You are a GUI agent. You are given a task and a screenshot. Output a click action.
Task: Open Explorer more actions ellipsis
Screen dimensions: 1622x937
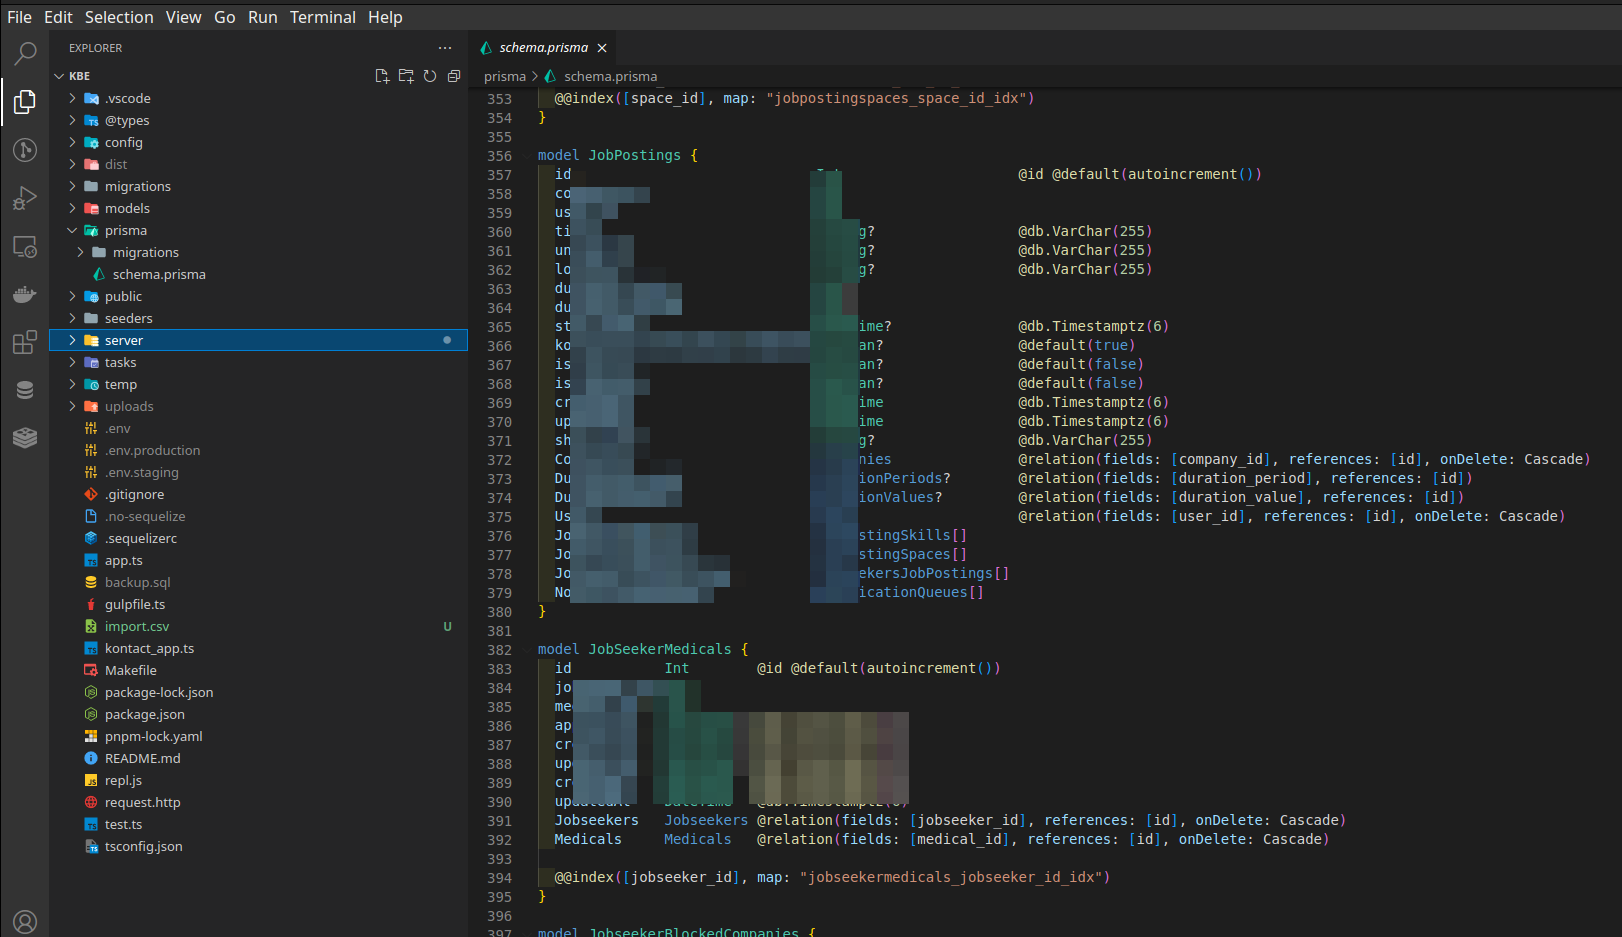pyautogui.click(x=445, y=48)
